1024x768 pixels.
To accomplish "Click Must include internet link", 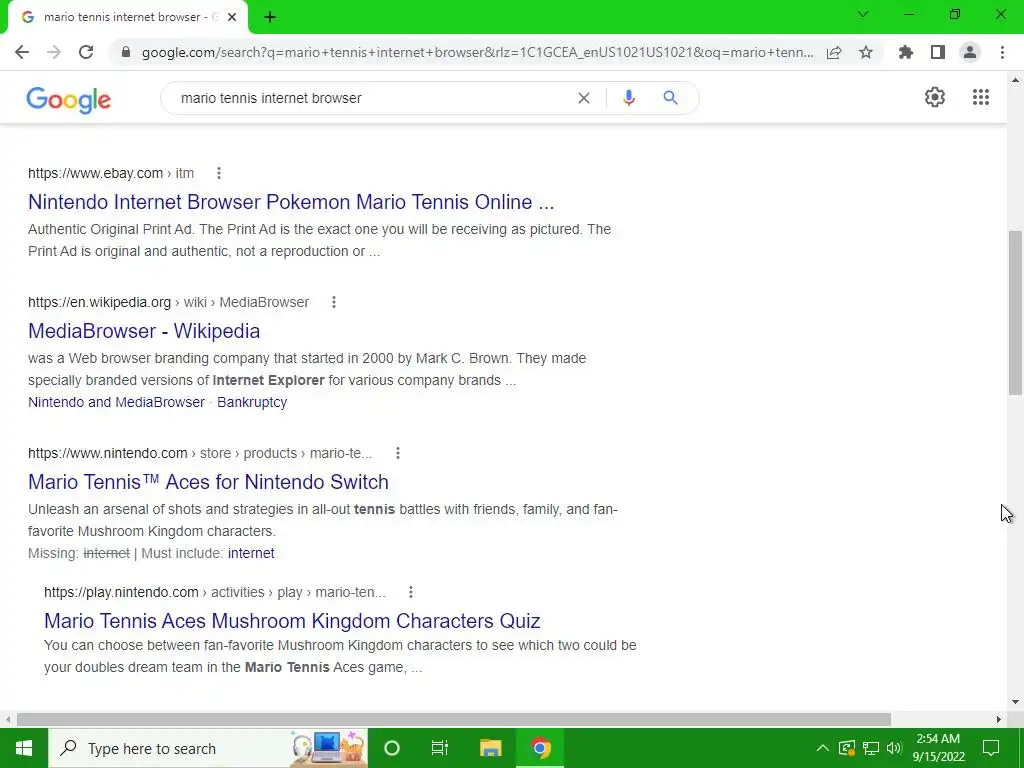I will (251, 553).
